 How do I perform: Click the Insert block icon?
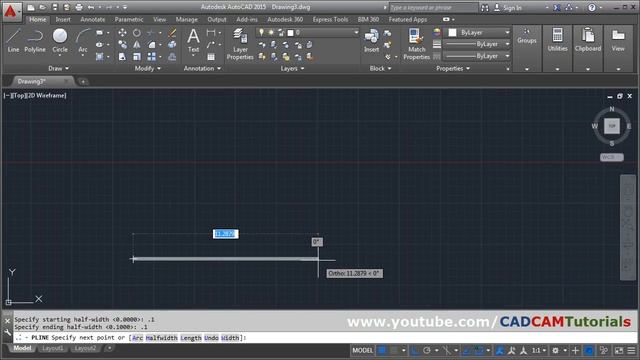[371, 40]
